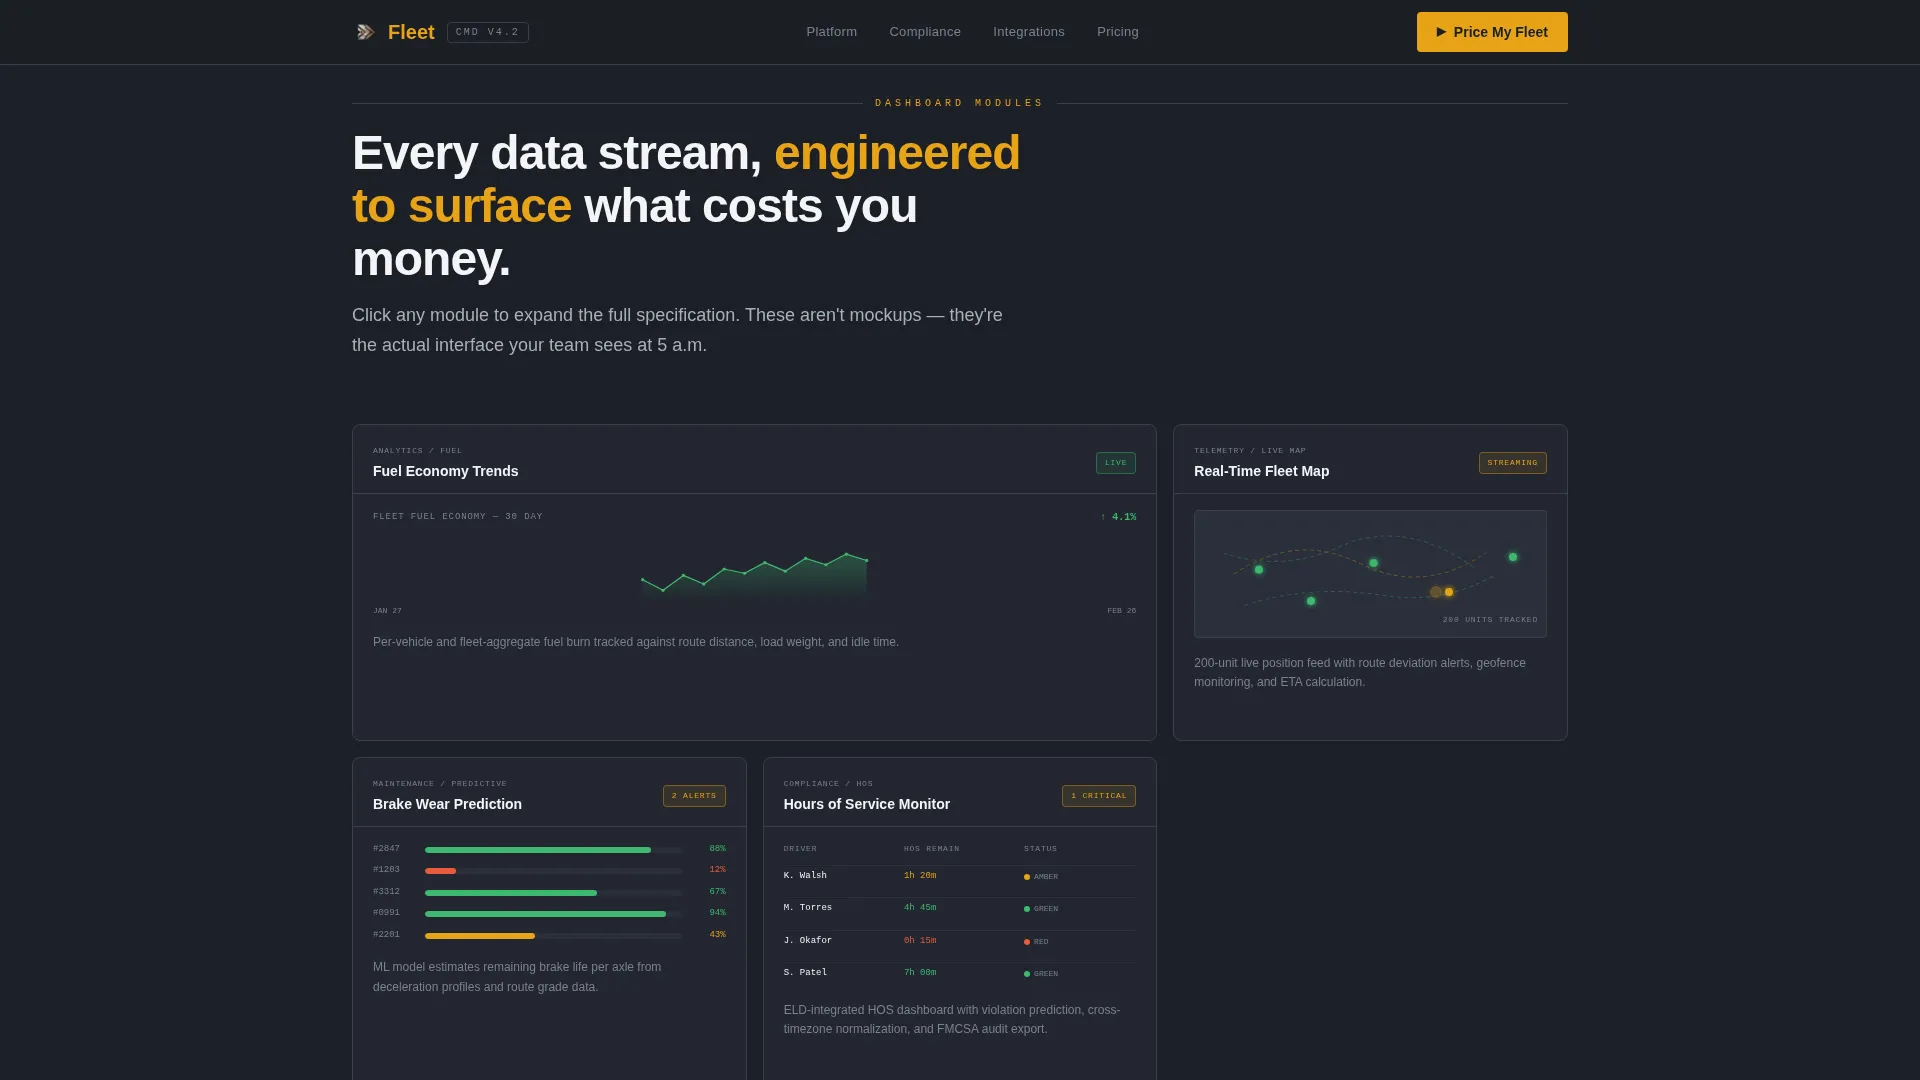Viewport: 1920px width, 1080px height.
Task: Click the 43% brake value
Action: [717, 935]
